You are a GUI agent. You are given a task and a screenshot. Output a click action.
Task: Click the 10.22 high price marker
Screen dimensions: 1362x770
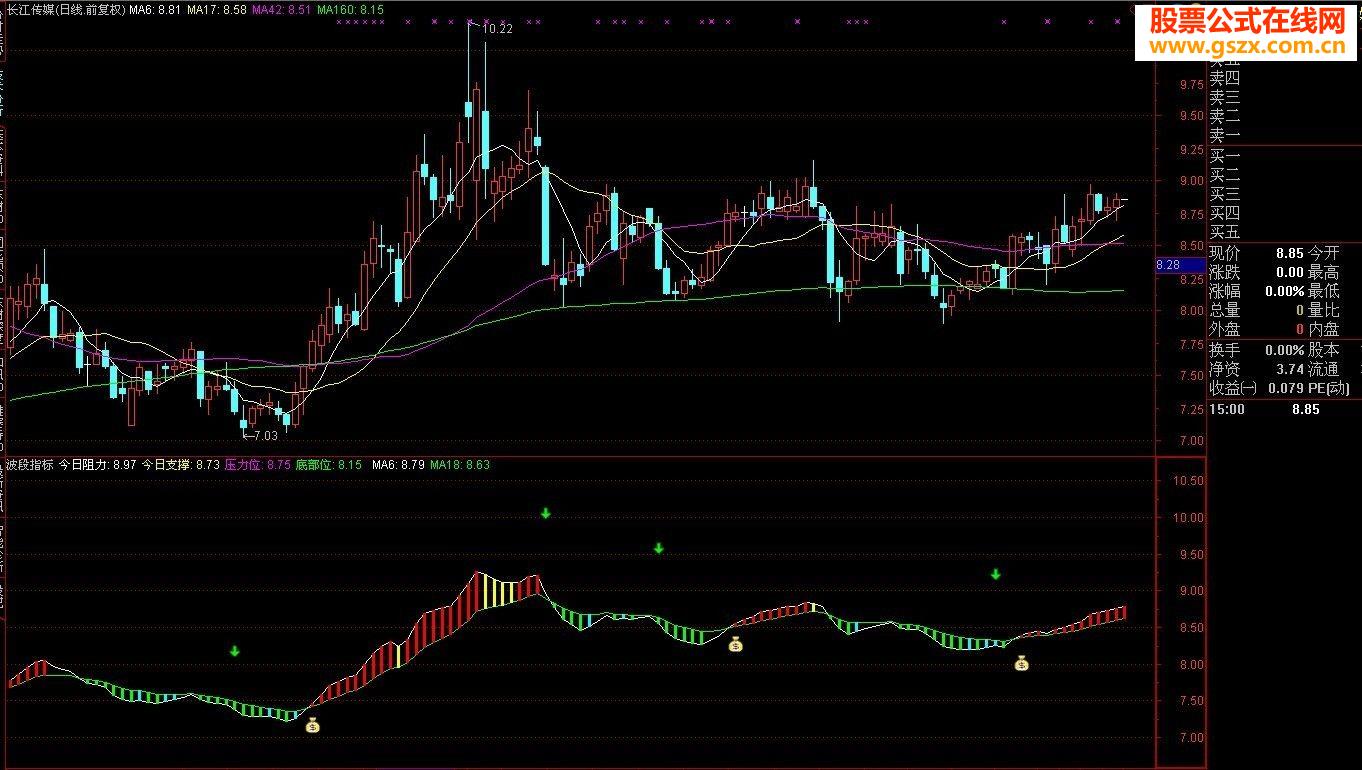[x=497, y=29]
